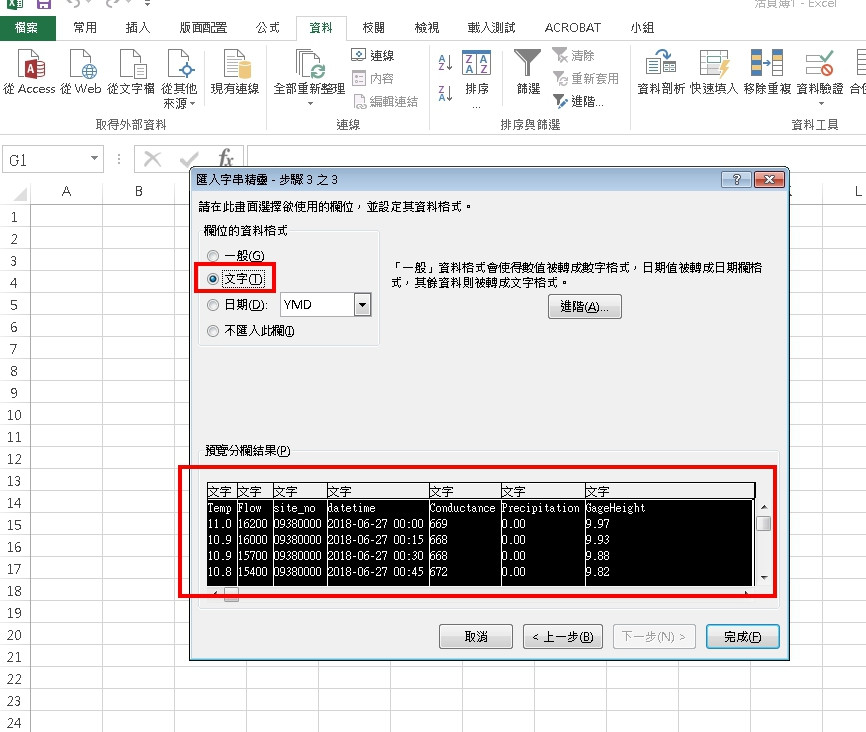The width and height of the screenshot is (866, 732).
Task: Click preview horizontal scrollbar thumb
Action: click(231, 594)
